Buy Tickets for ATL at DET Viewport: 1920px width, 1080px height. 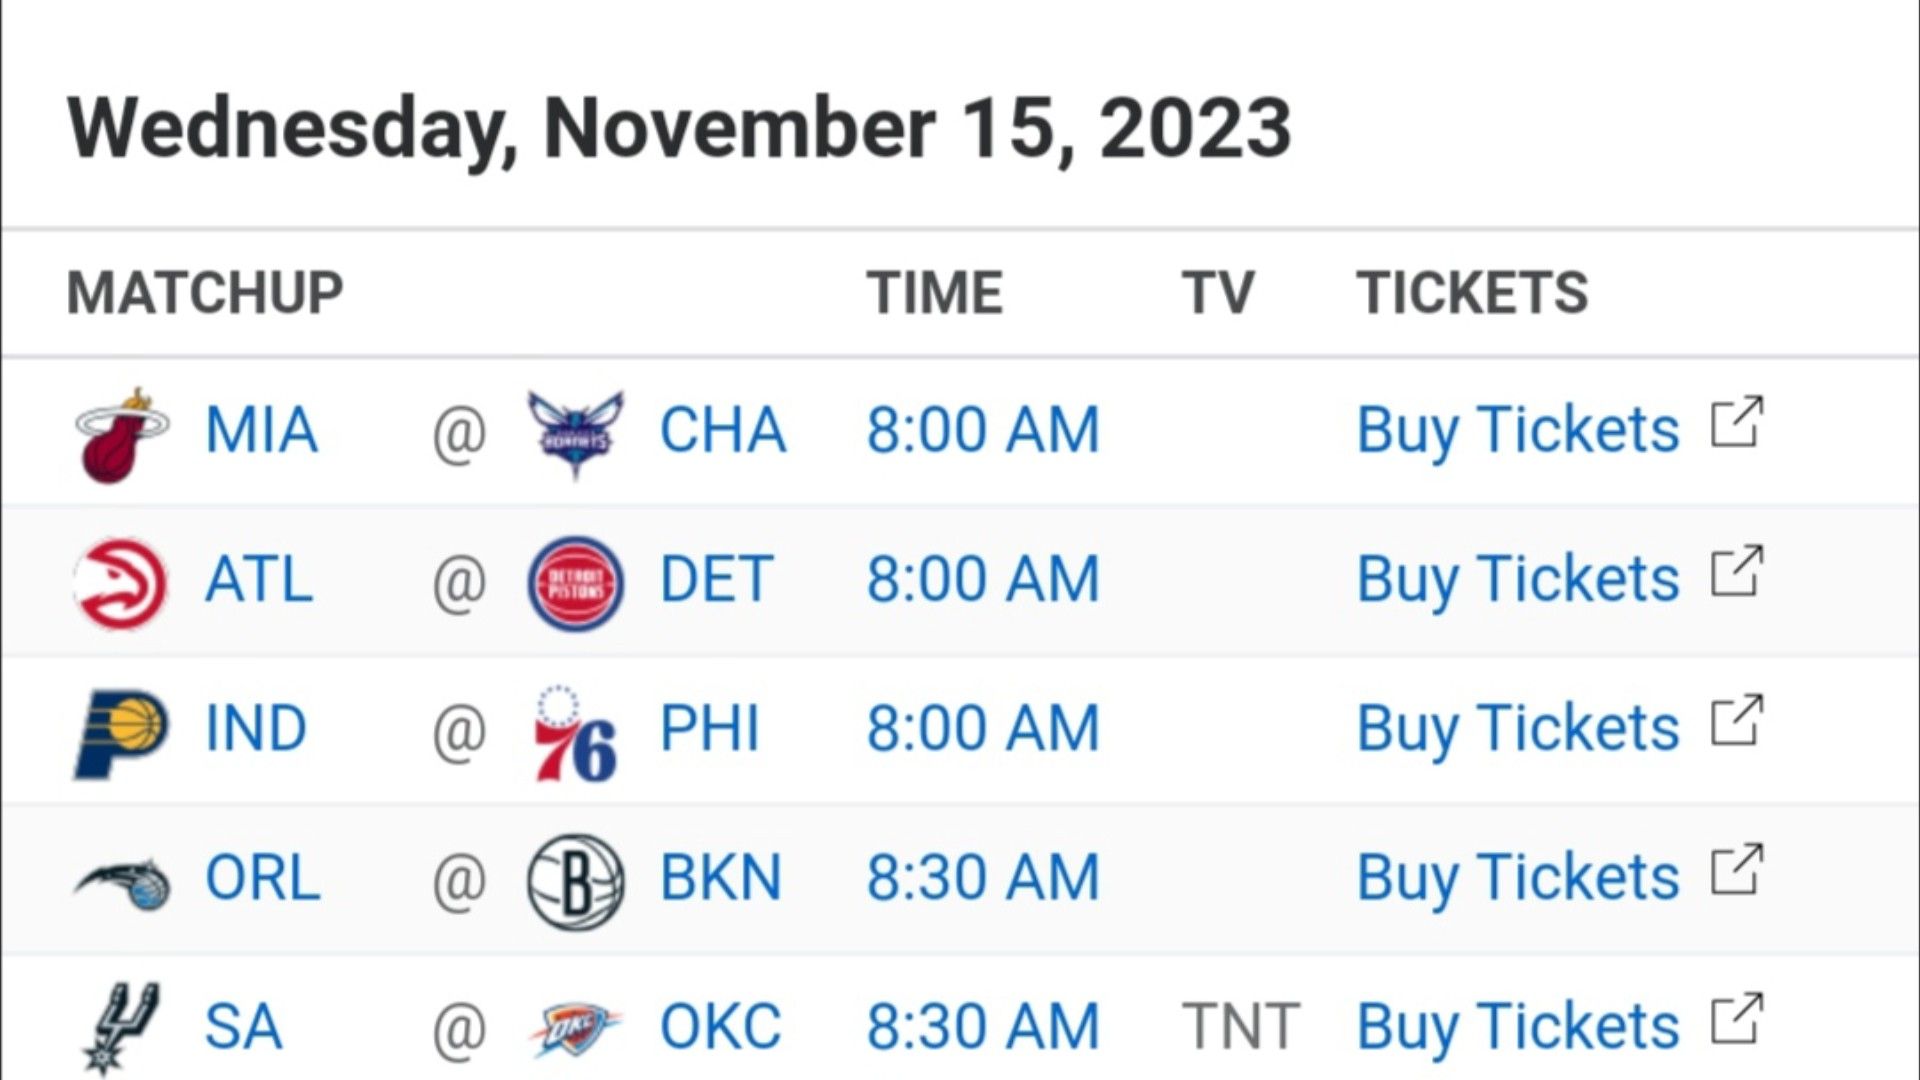[x=1517, y=579]
